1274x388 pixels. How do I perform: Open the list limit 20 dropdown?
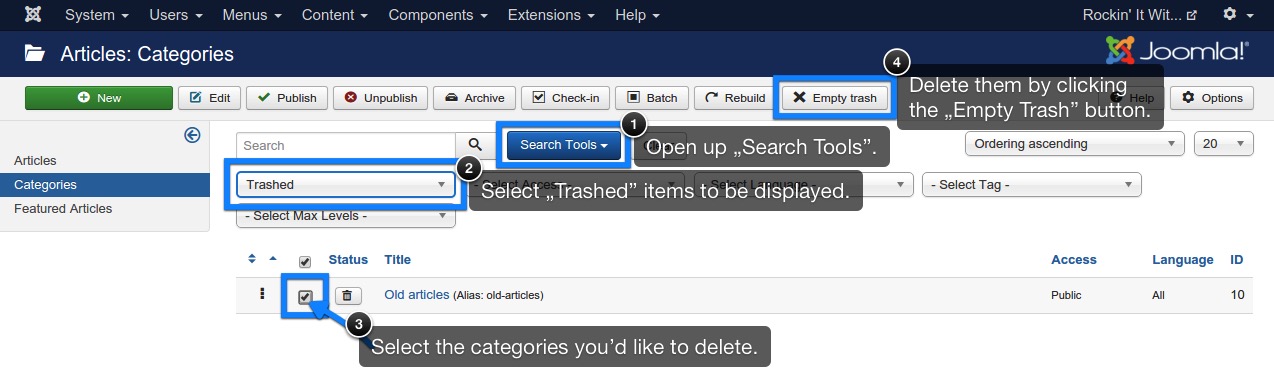pos(1224,144)
